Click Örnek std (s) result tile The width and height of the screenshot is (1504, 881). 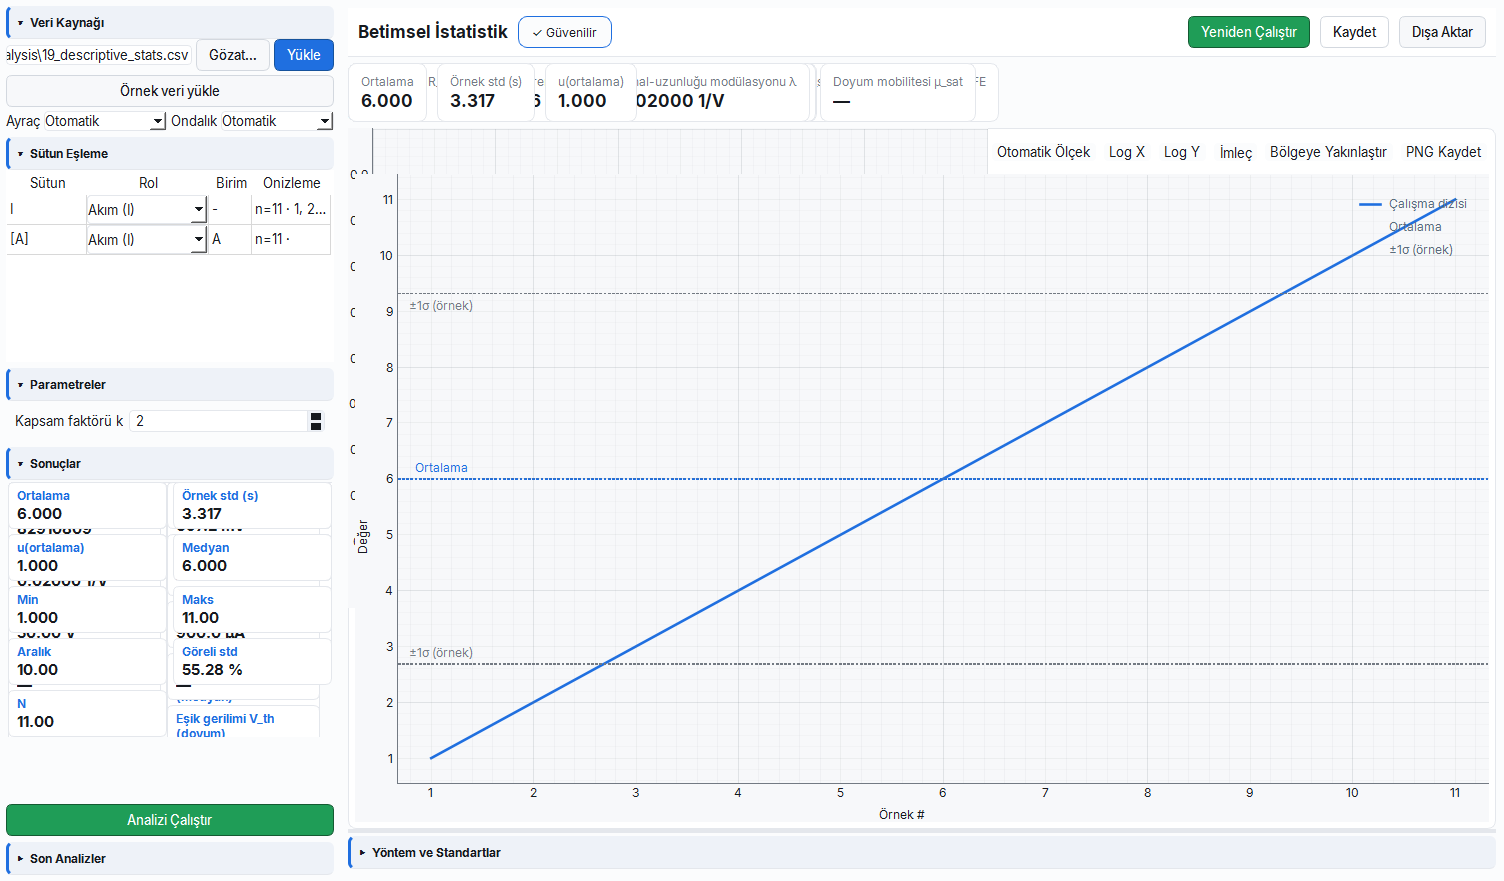(x=253, y=506)
